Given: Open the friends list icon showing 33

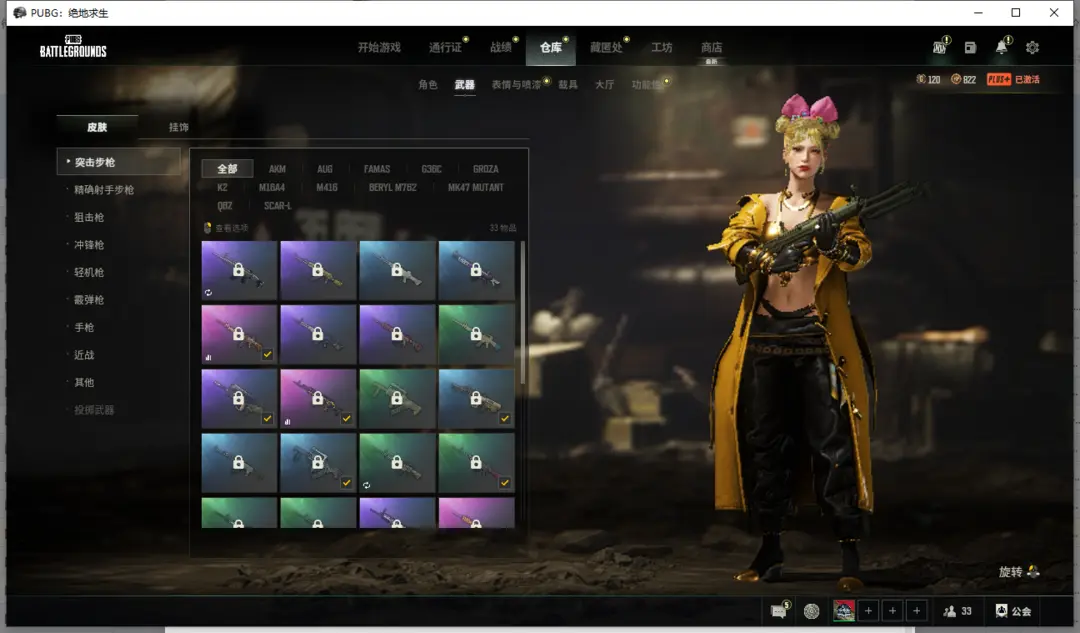Looking at the screenshot, I should (x=950, y=611).
